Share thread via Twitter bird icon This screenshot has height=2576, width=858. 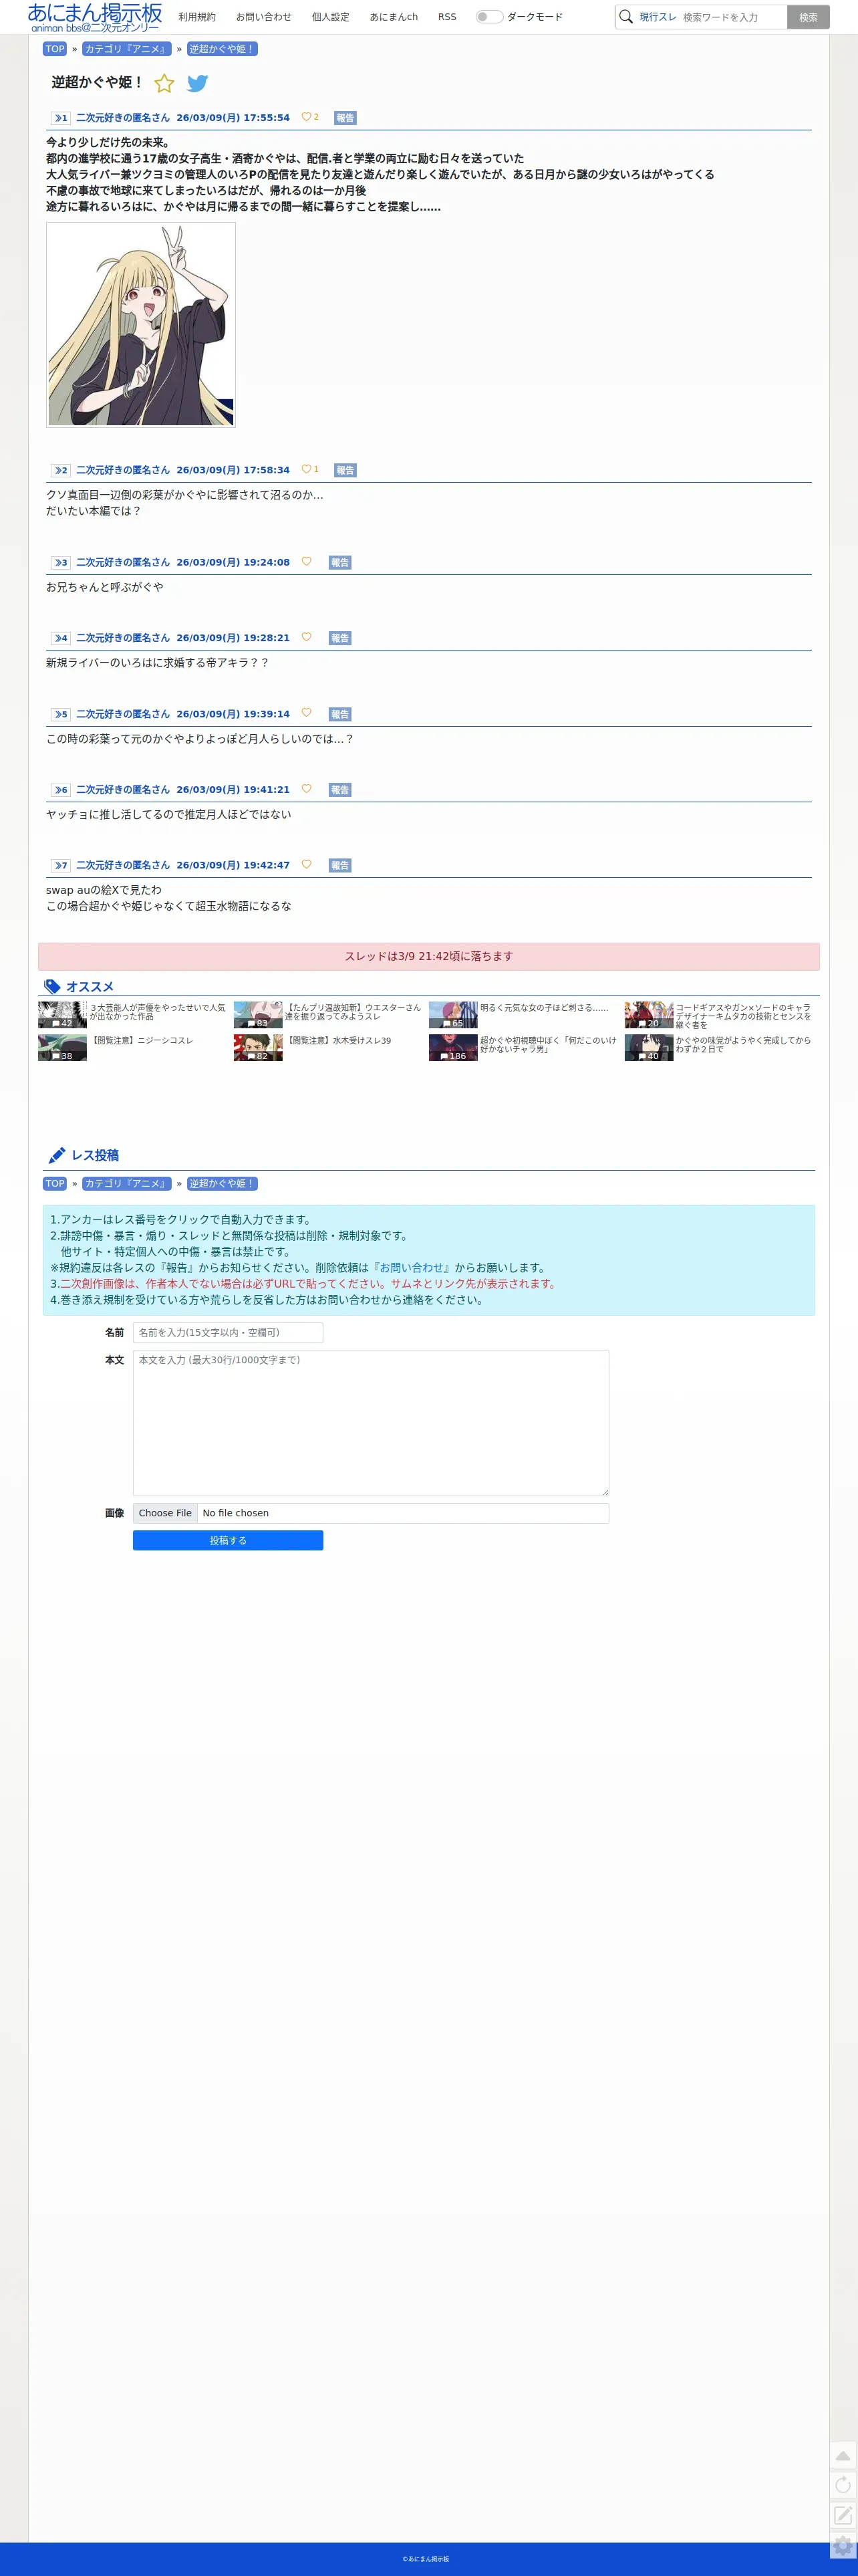[198, 83]
